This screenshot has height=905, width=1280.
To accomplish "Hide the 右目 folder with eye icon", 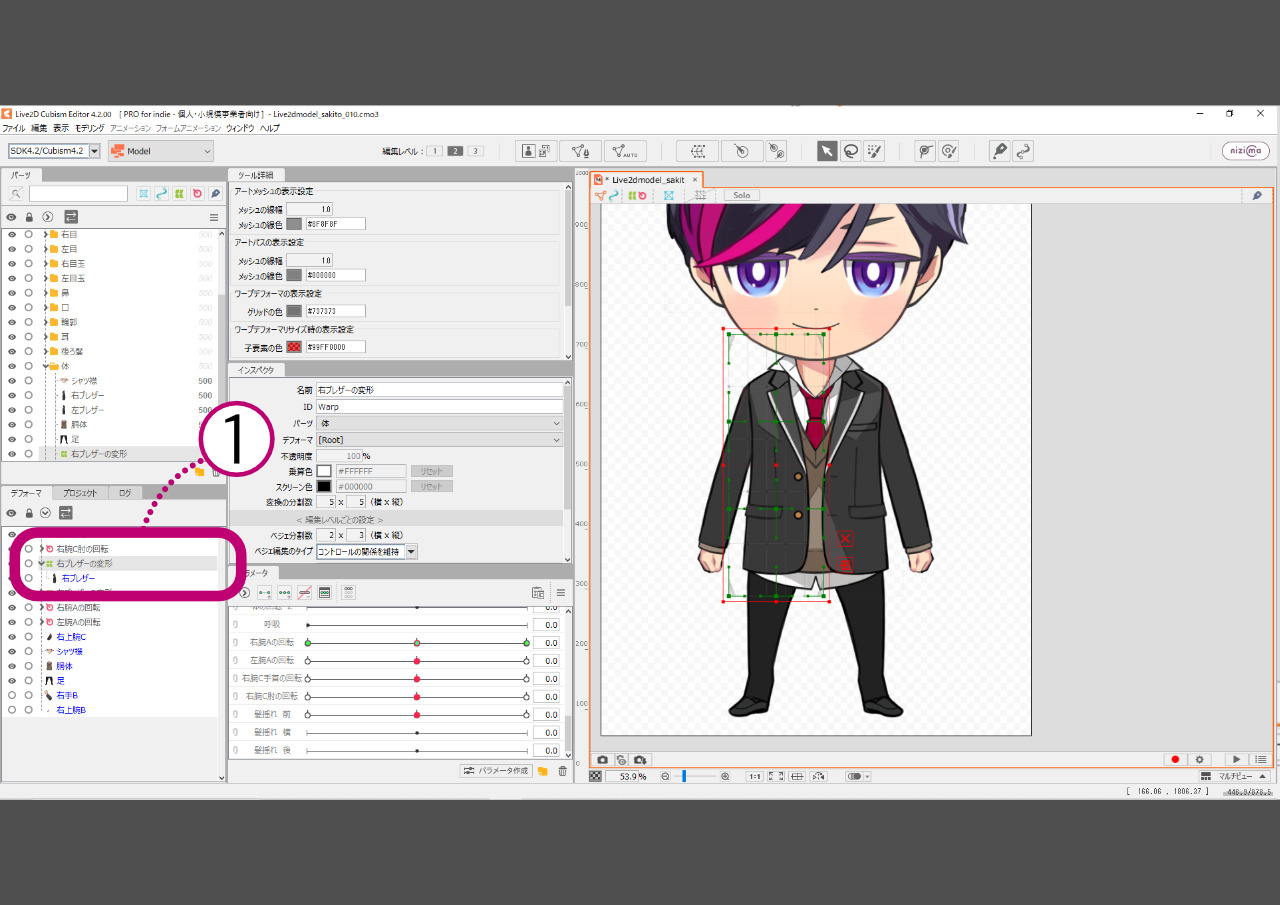I will point(12,234).
